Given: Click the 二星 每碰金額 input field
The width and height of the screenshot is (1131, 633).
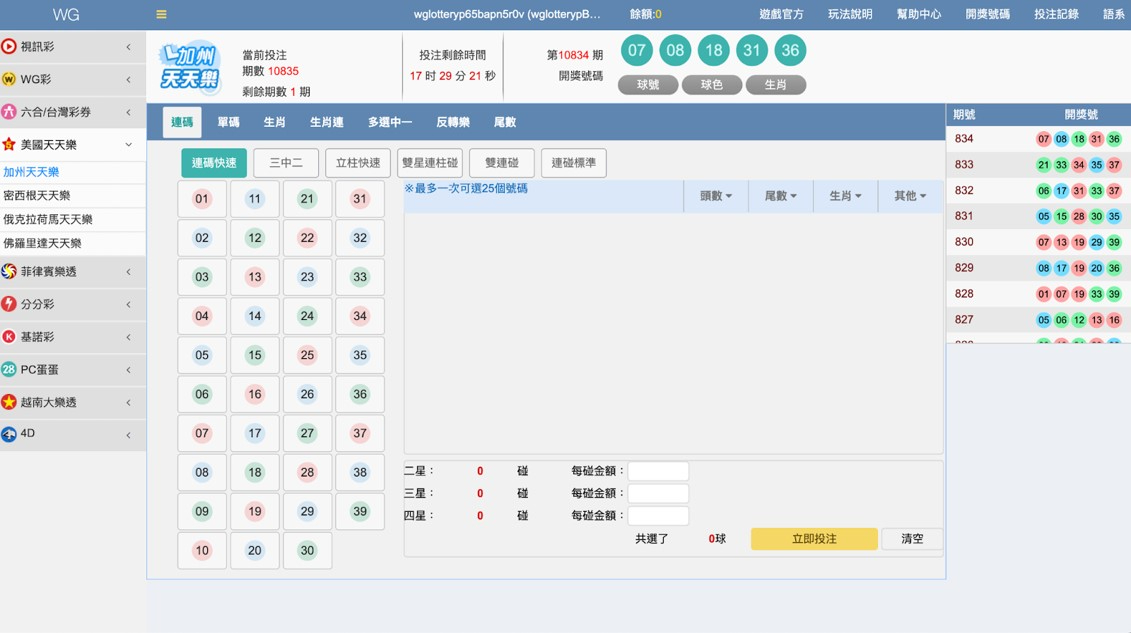Looking at the screenshot, I should (658, 471).
